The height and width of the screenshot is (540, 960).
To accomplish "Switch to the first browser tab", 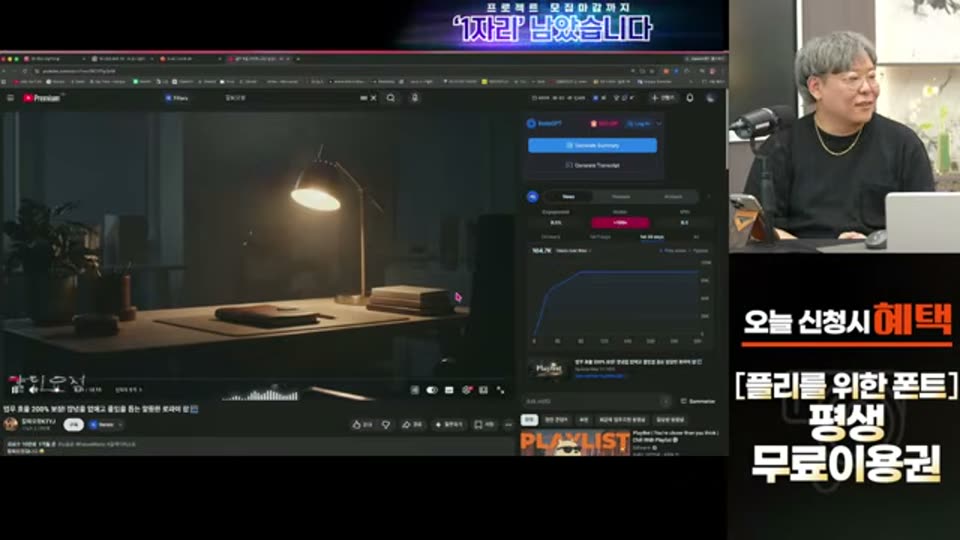I will [55, 59].
